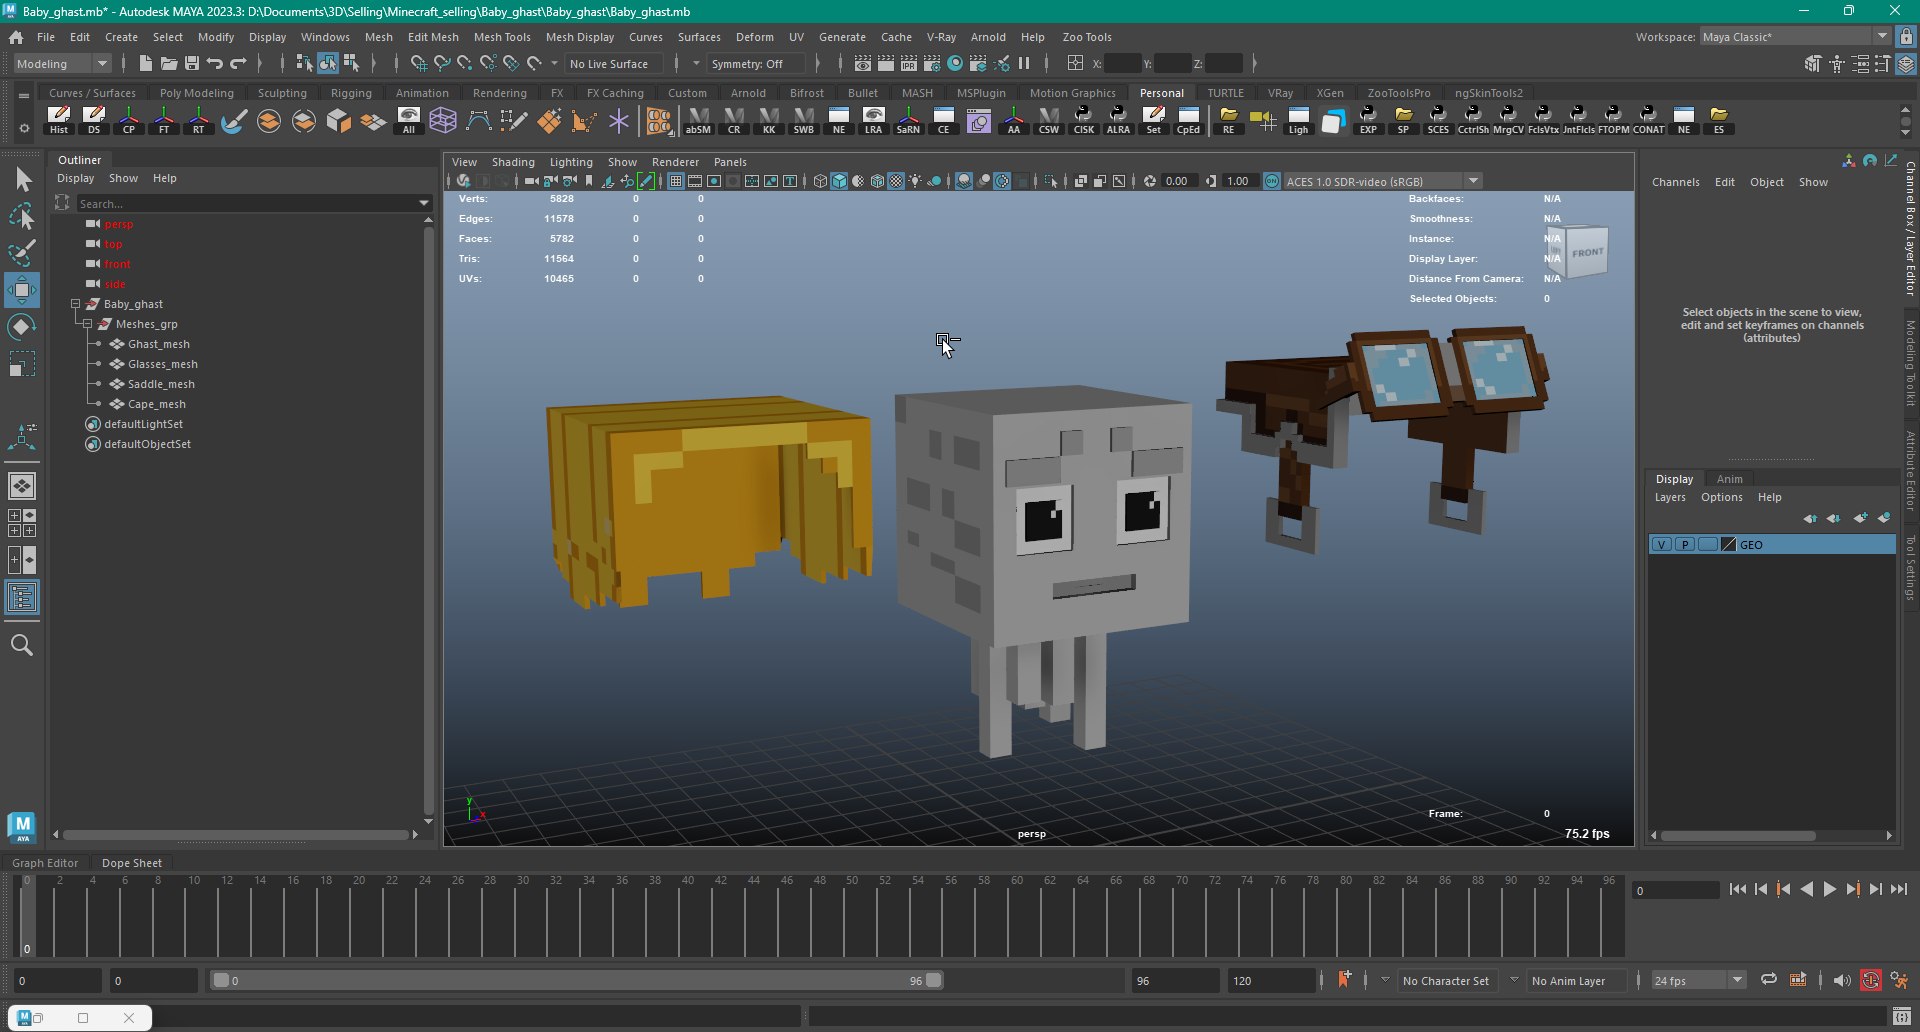Choose the Rotate tool in the toolbox
Image resolution: width=1920 pixels, height=1032 pixels.
[22, 327]
